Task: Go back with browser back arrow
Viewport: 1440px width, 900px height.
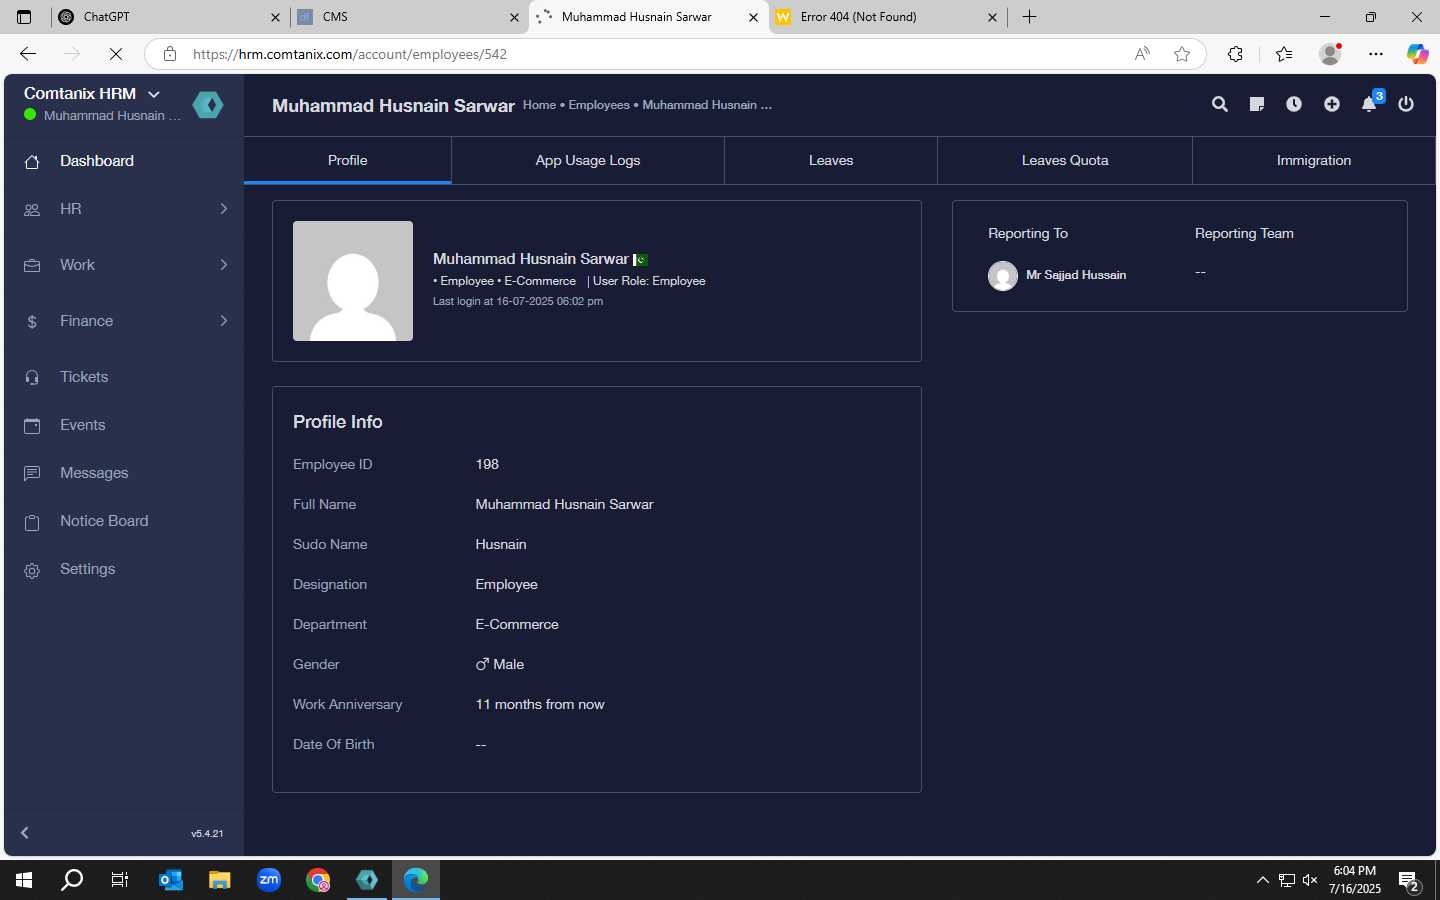Action: click(x=28, y=54)
